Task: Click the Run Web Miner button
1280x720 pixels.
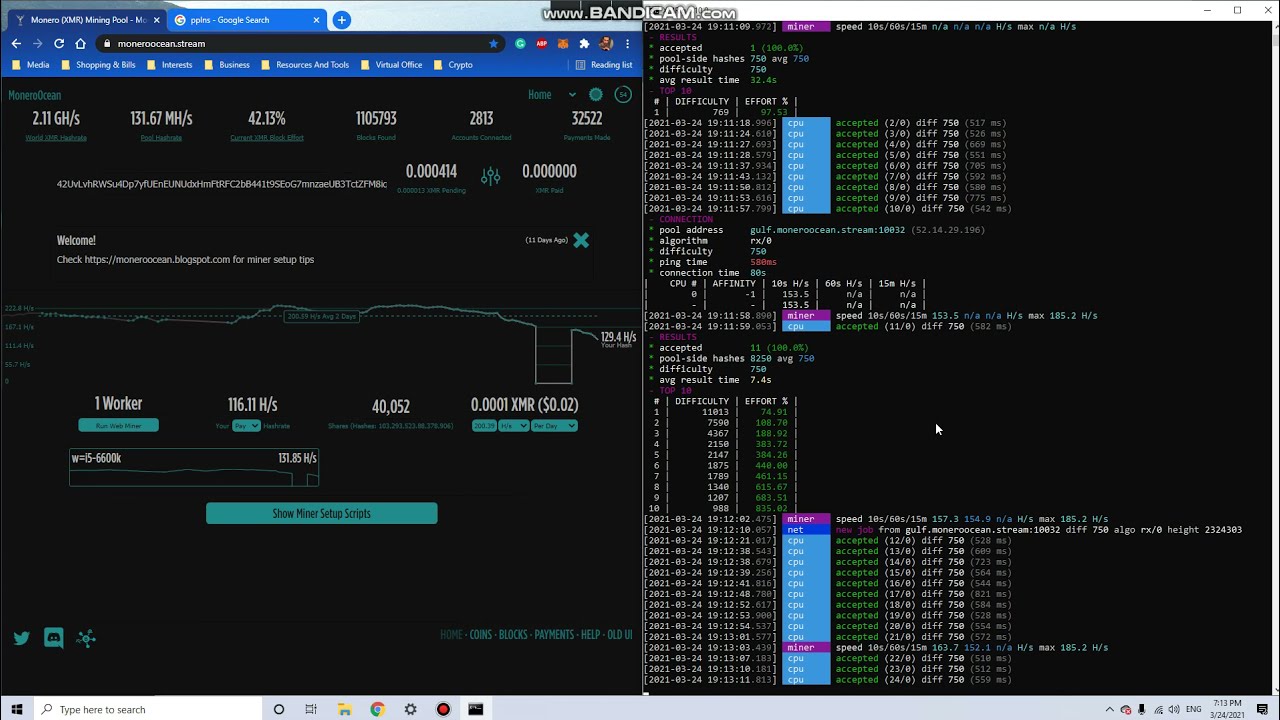Action: (x=118, y=426)
